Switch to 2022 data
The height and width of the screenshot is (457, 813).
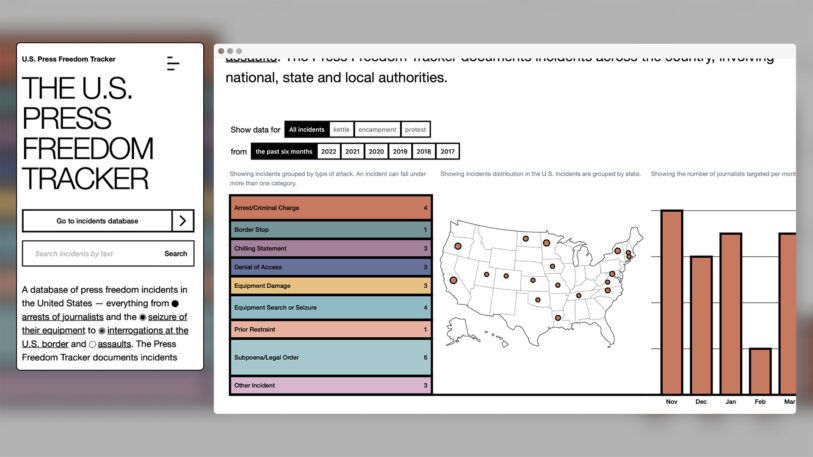pyautogui.click(x=328, y=151)
